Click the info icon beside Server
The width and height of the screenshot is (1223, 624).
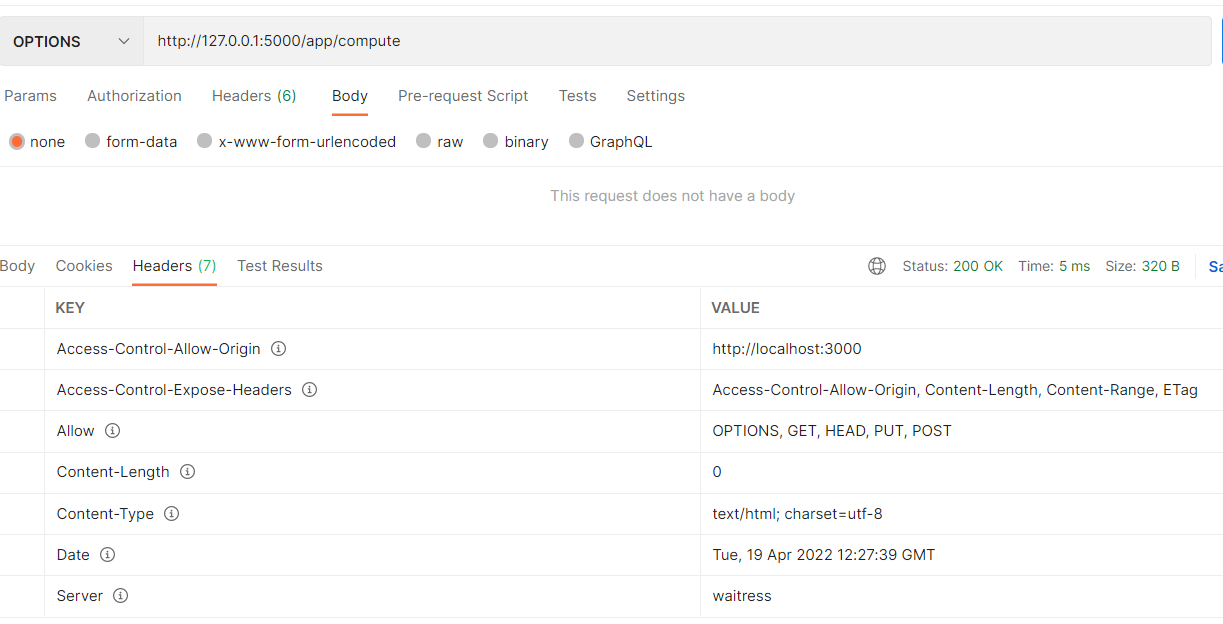tap(120, 596)
